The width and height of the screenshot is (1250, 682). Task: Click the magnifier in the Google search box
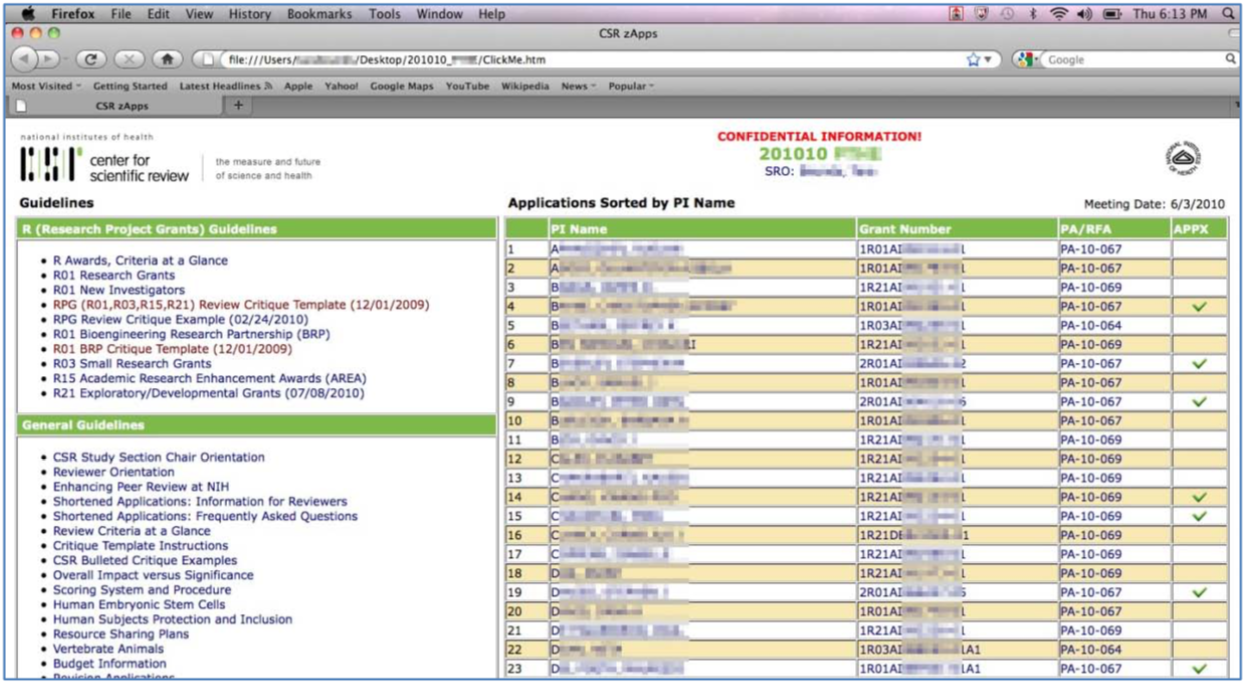(1231, 60)
